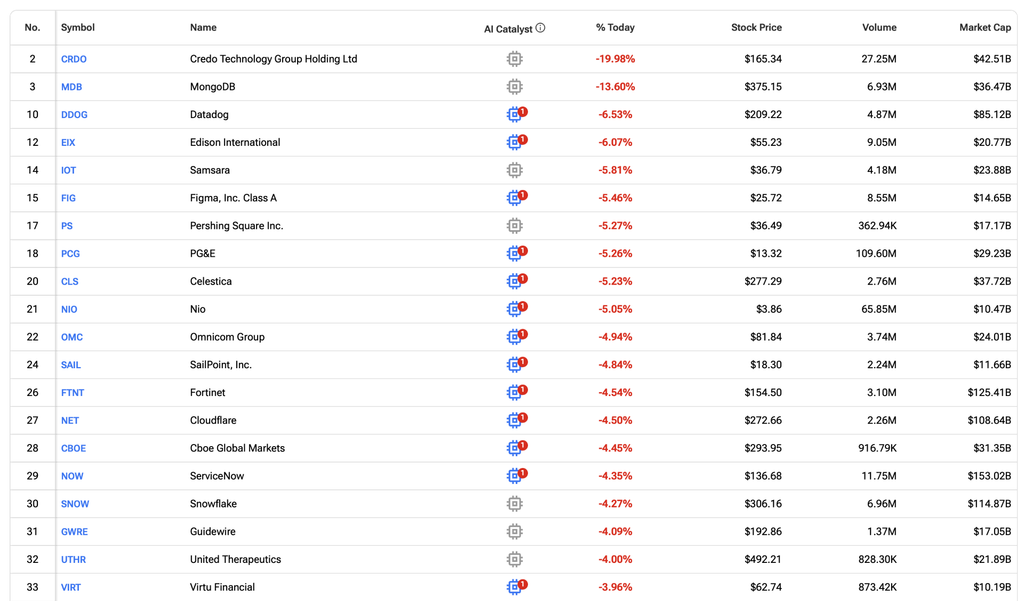The width and height of the screenshot is (1024, 601).
Task: Open PG&E's AI Catalyst notification icon
Action: click(x=517, y=253)
